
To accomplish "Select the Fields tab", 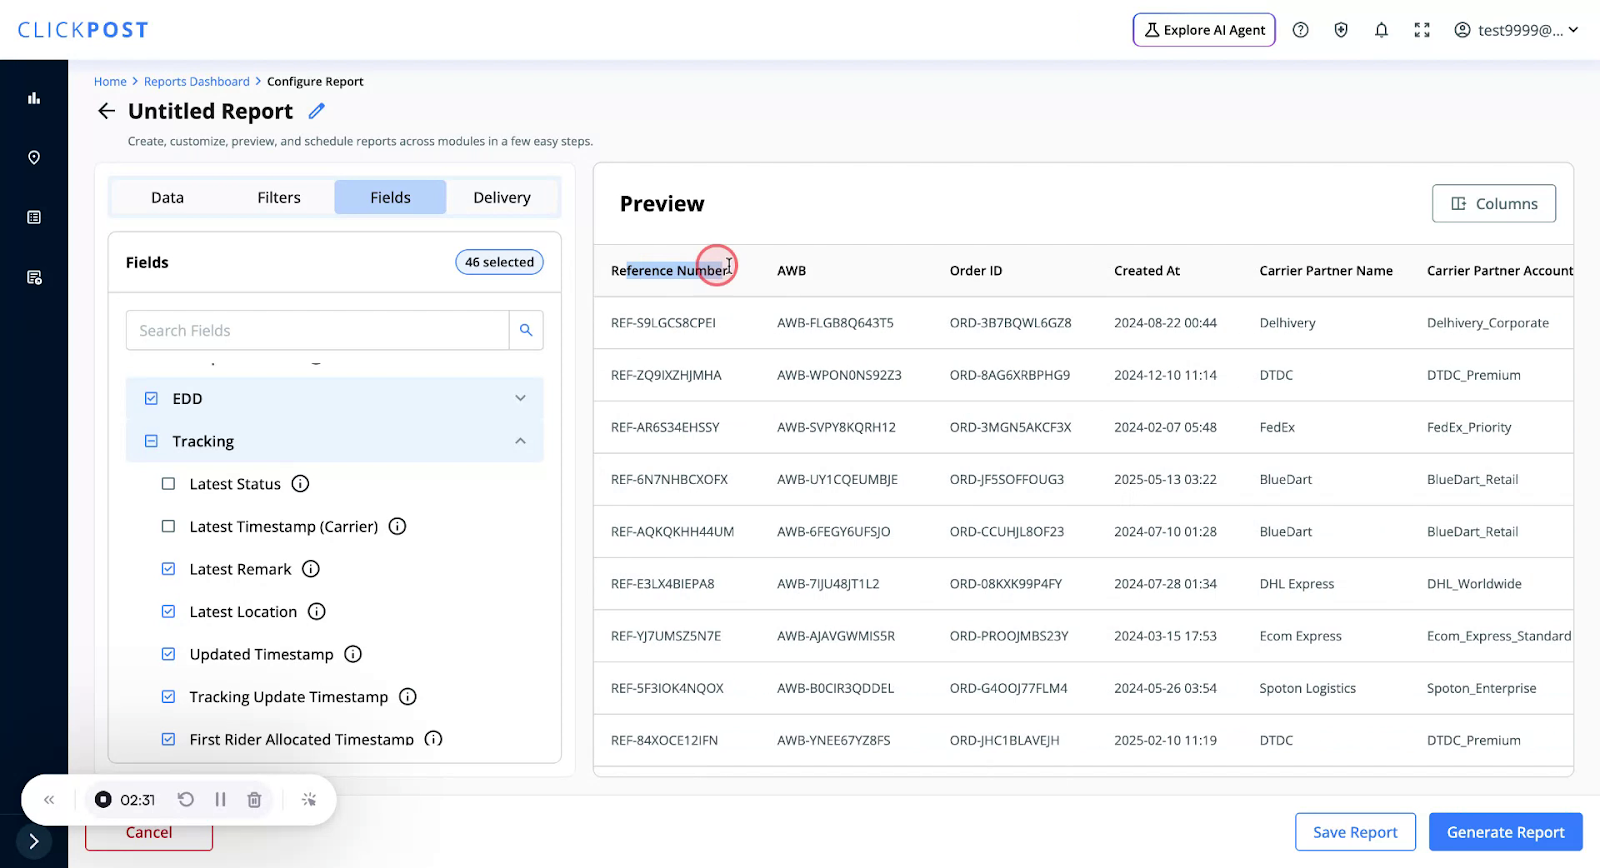I will [x=390, y=198].
